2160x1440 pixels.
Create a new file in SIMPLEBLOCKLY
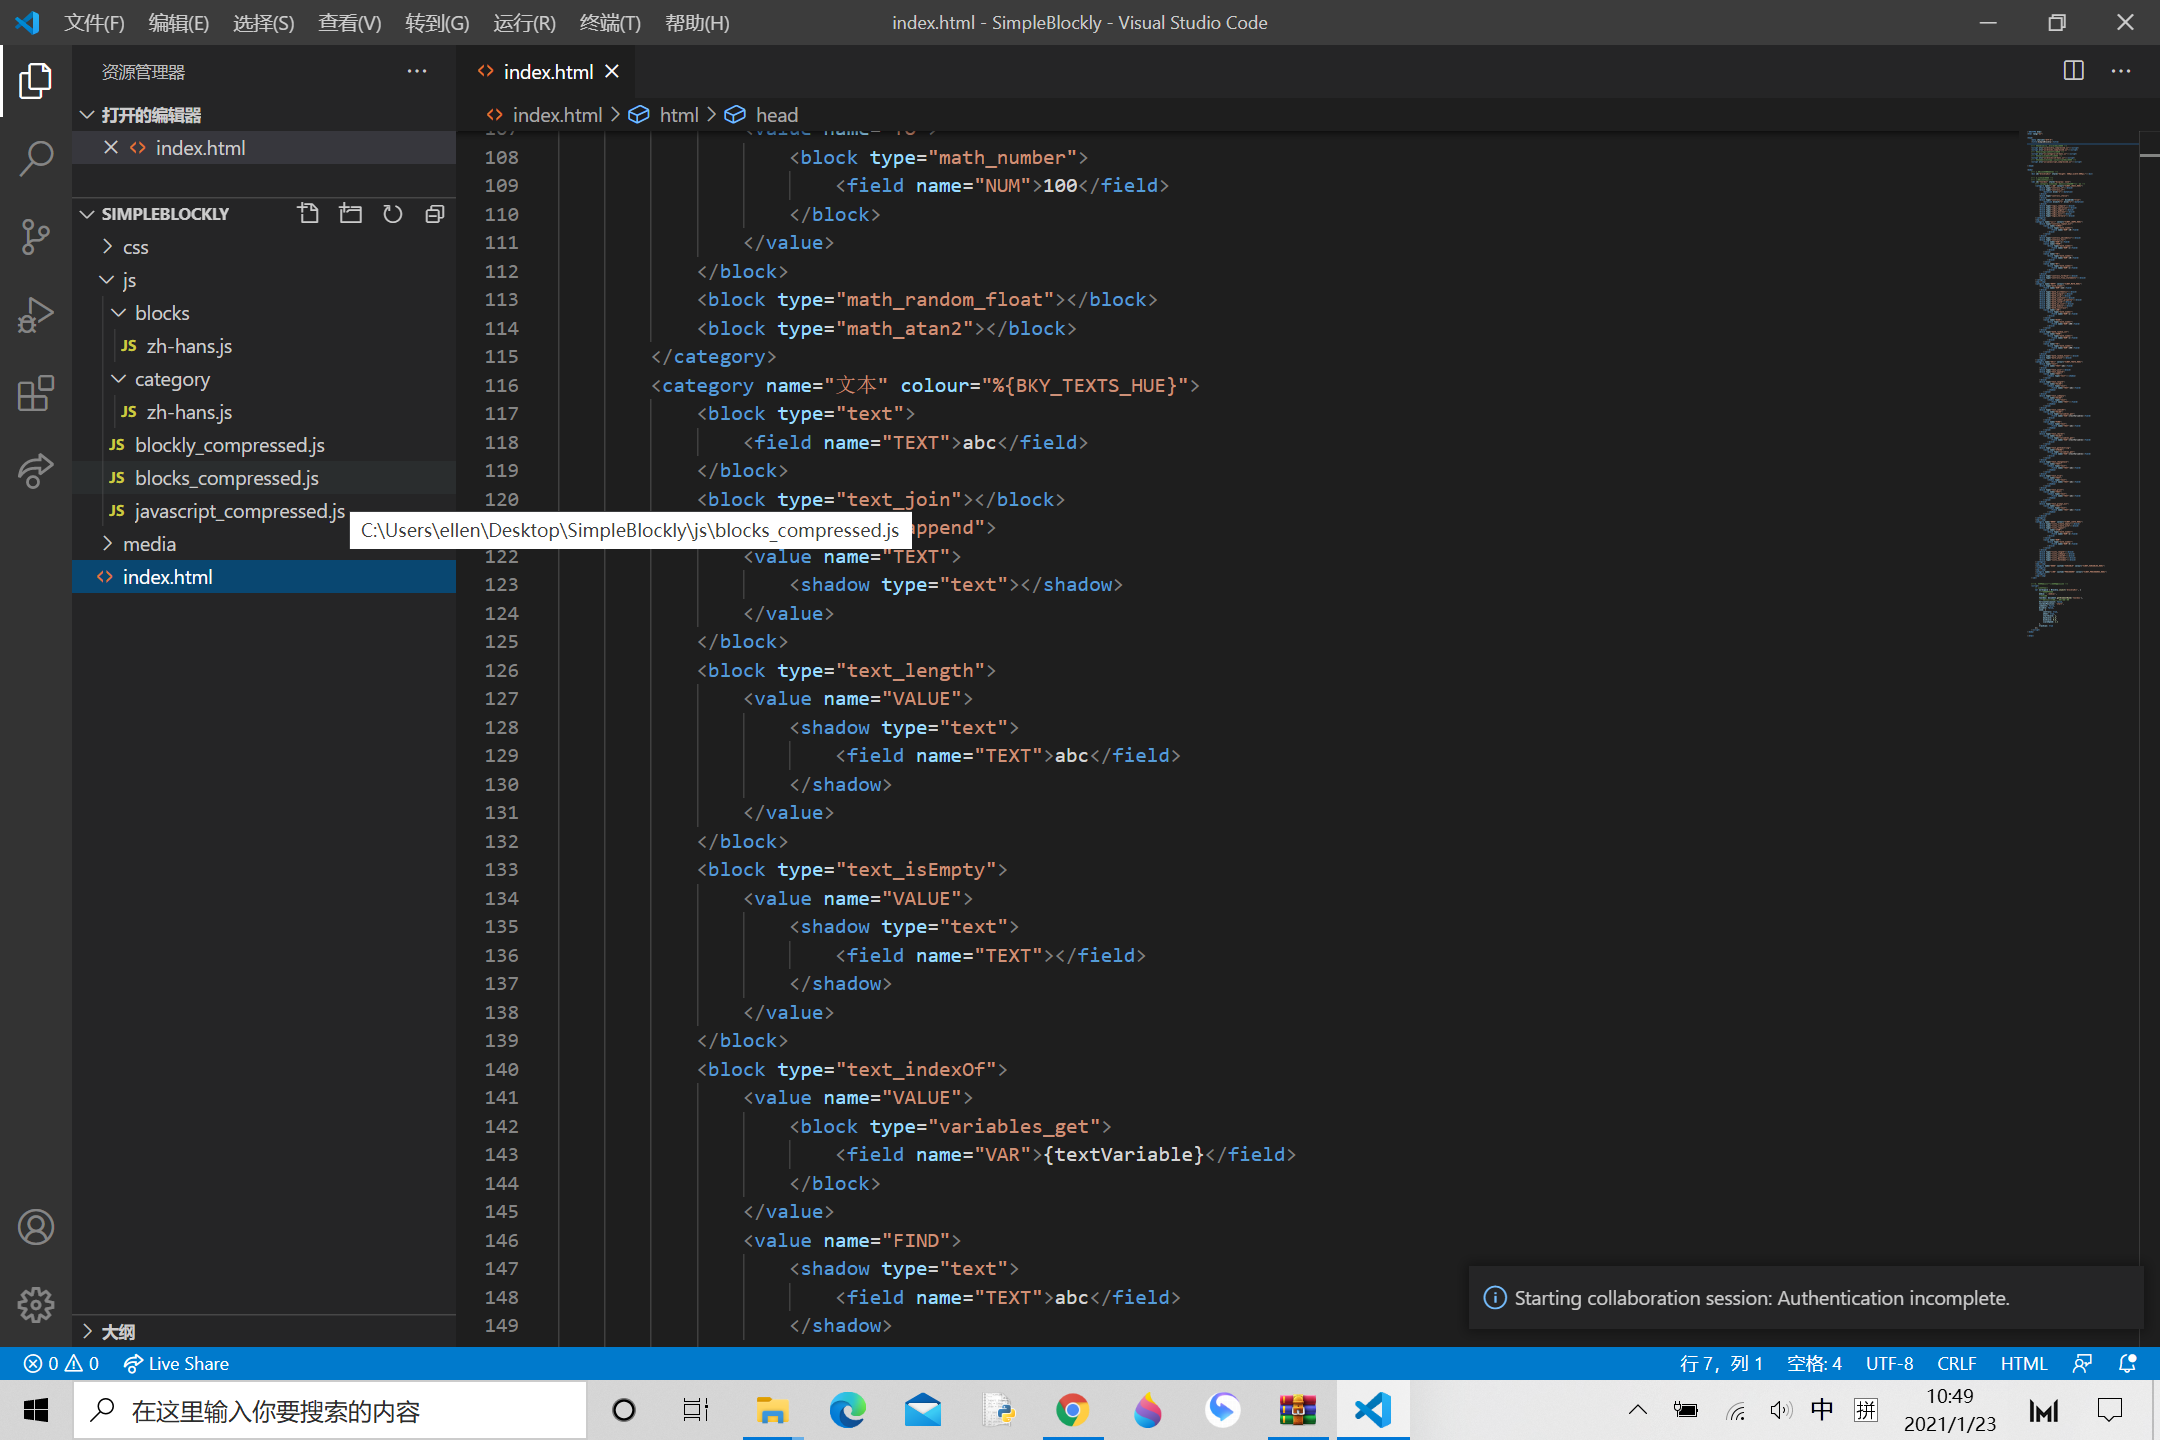coord(308,213)
